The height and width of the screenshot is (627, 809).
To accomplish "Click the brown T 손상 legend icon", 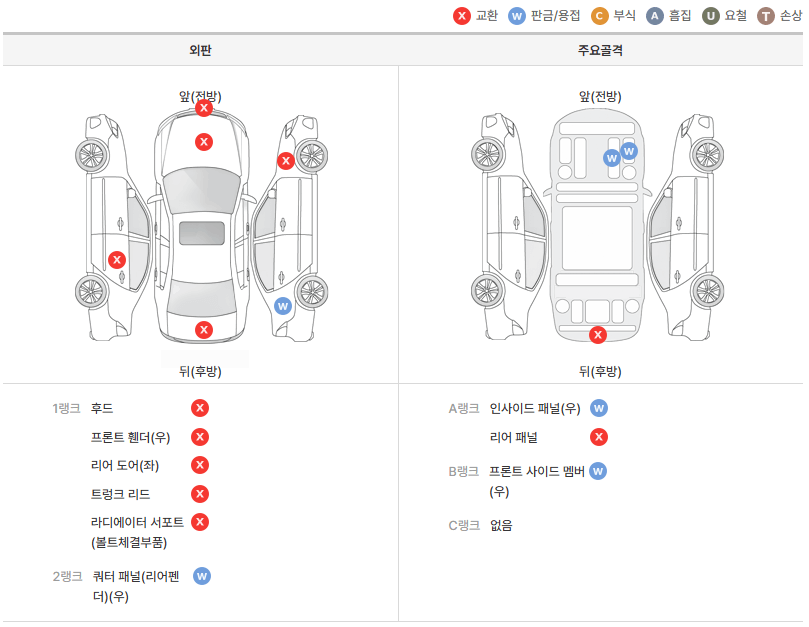I will [x=766, y=15].
